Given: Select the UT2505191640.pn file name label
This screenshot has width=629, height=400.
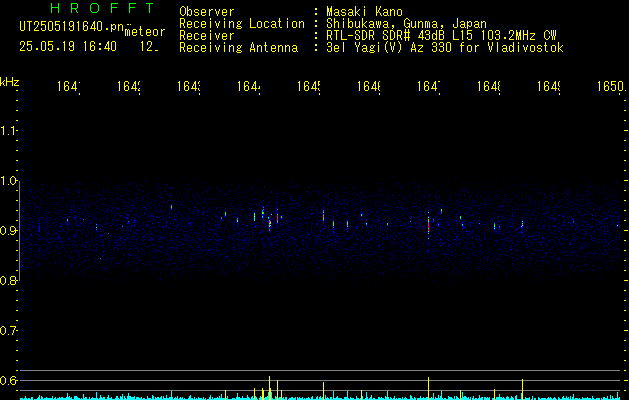Looking at the screenshot, I should point(72,27).
